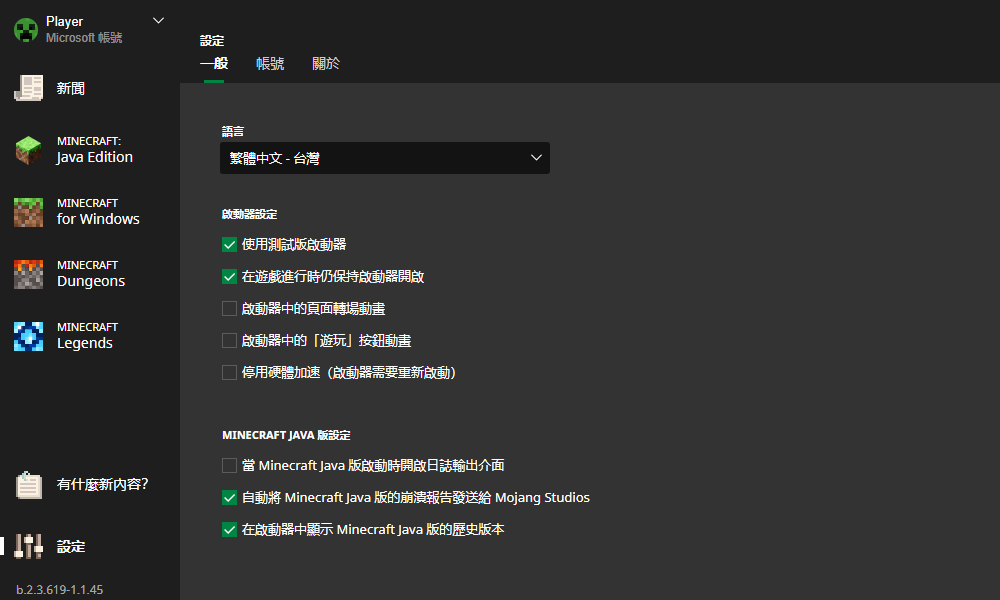Click the creeper face account avatar
The image size is (1000, 600).
pyautogui.click(x=26, y=30)
